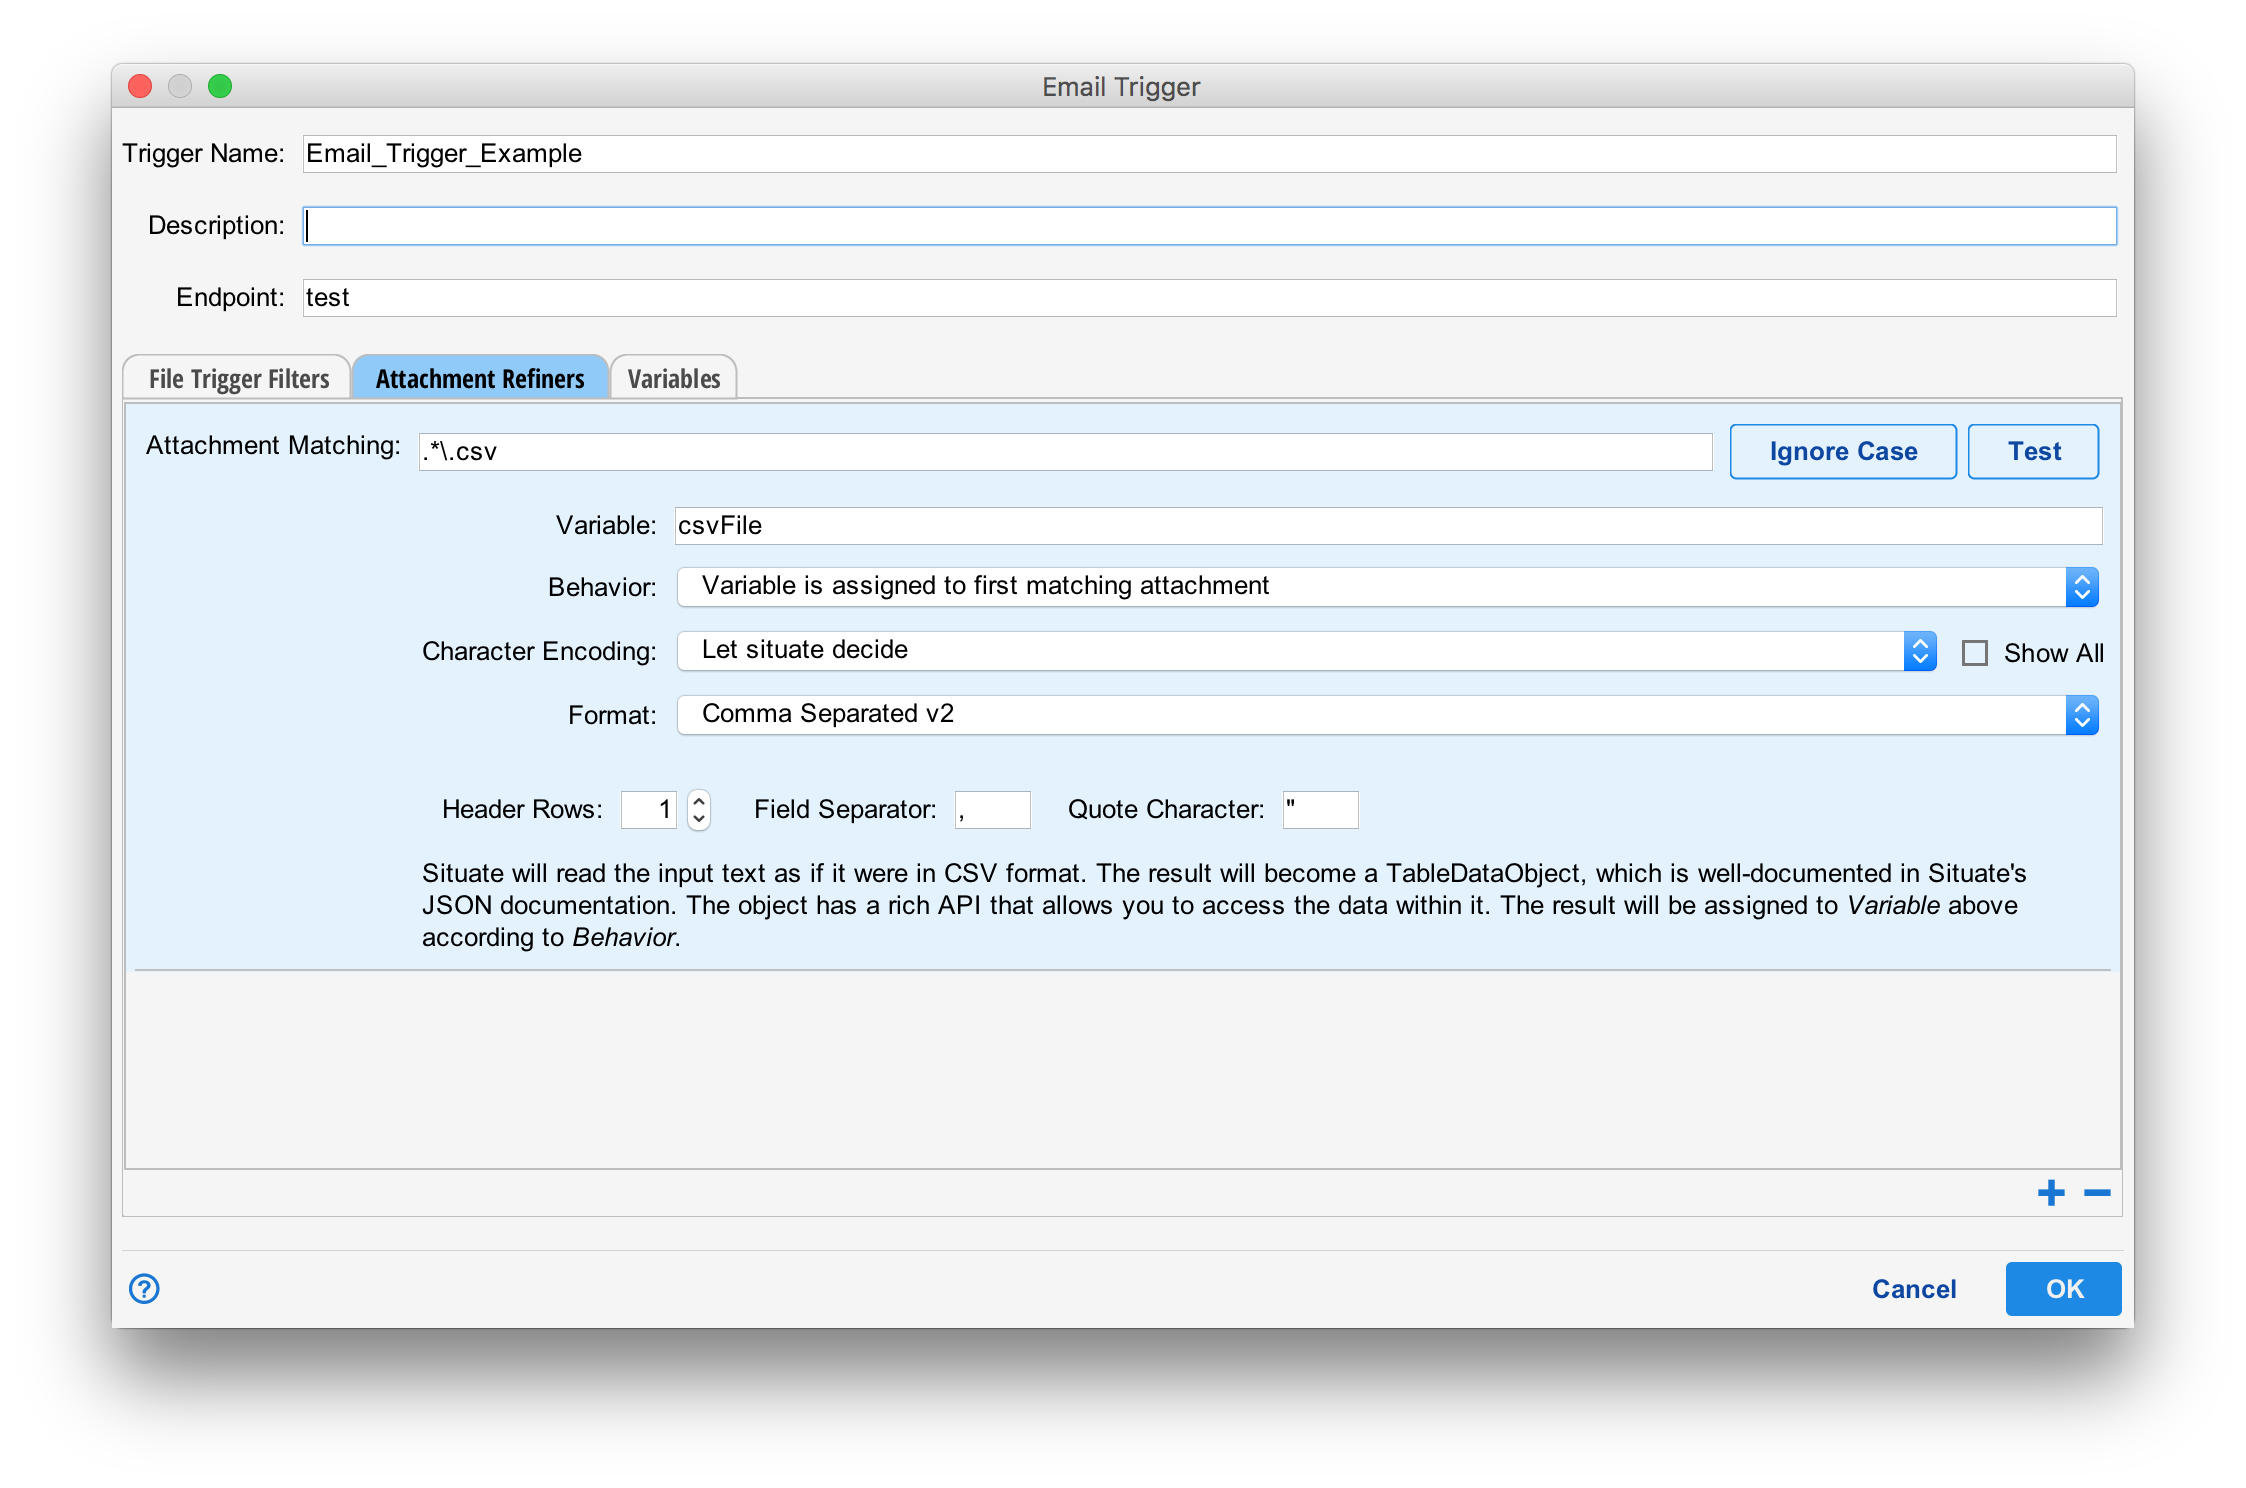Open the help question mark icon
Image resolution: width=2246 pixels, height=1488 pixels.
coord(144,1288)
